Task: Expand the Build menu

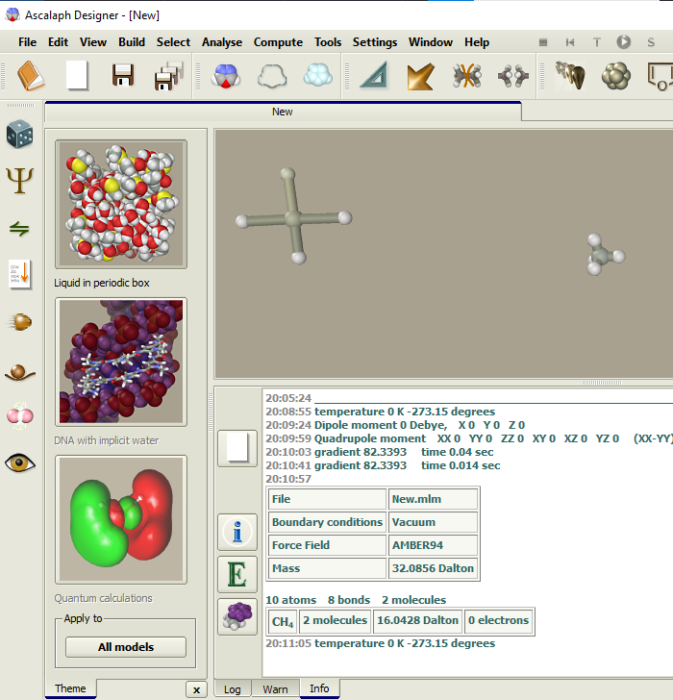Action: point(131,42)
